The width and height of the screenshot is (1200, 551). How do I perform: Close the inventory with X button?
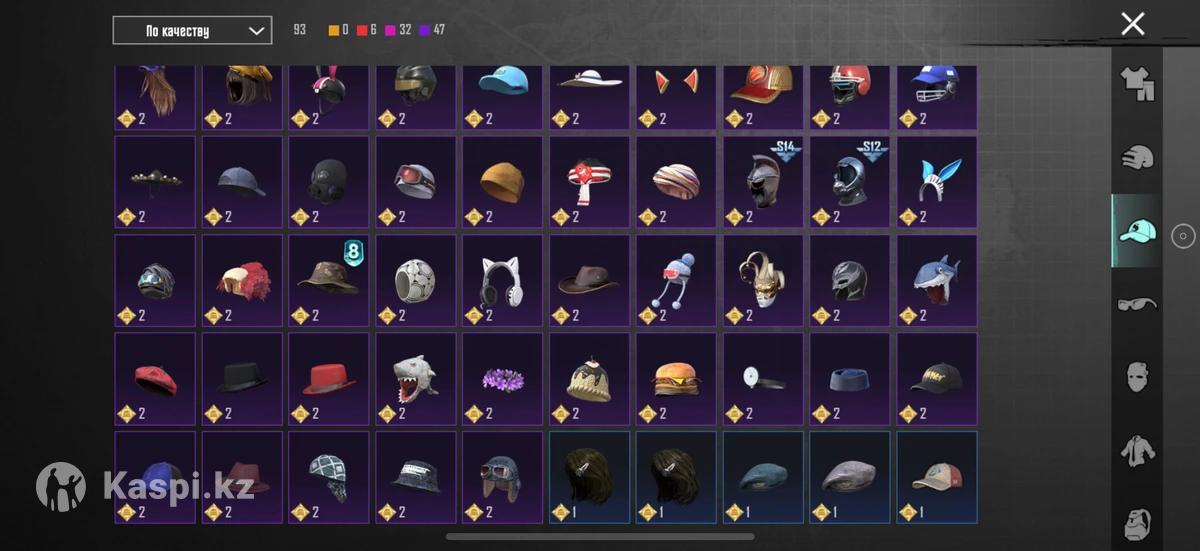coord(1132,24)
